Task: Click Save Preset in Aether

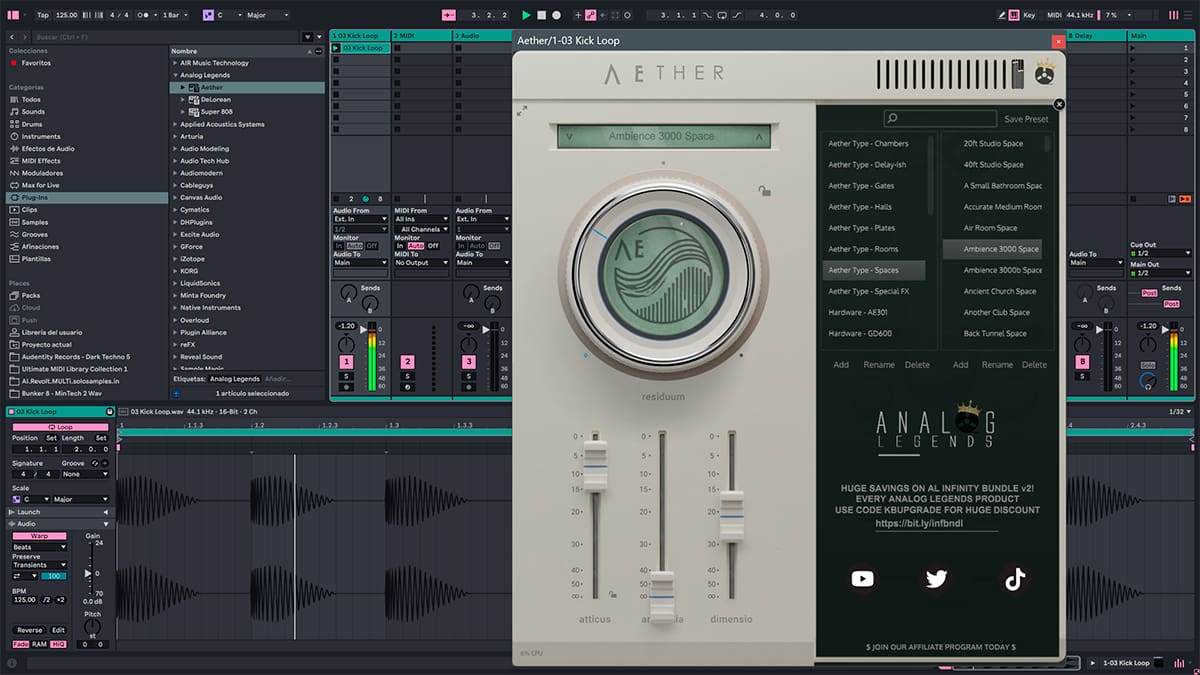Action: pyautogui.click(x=1026, y=119)
